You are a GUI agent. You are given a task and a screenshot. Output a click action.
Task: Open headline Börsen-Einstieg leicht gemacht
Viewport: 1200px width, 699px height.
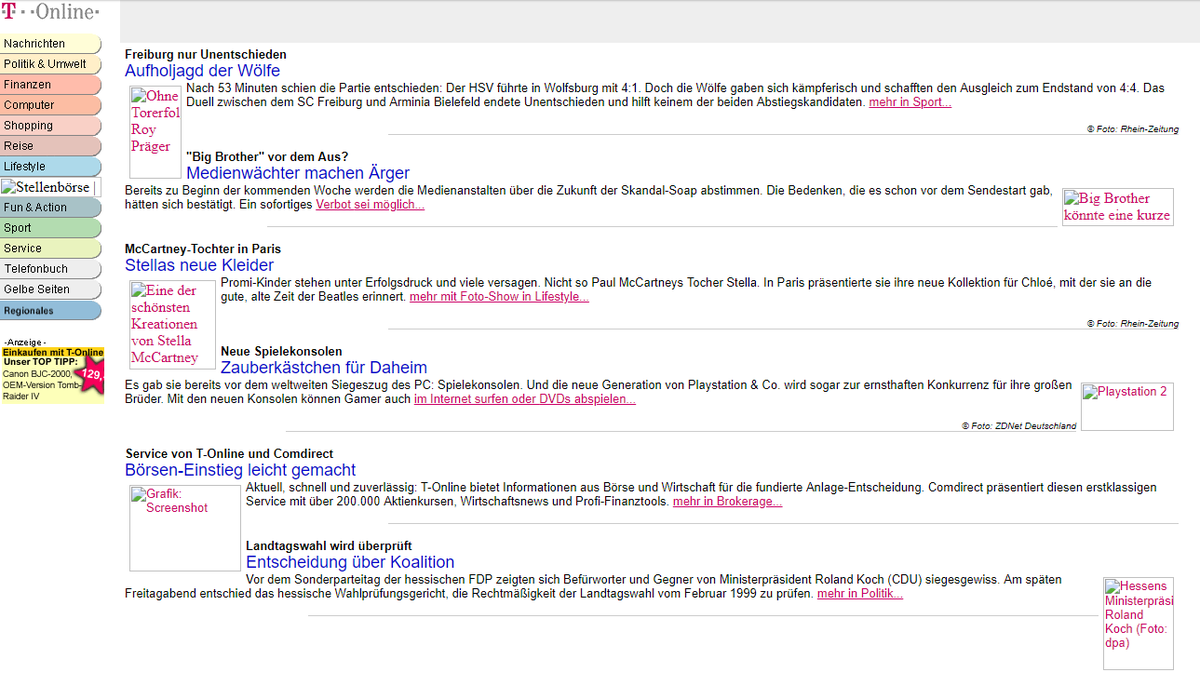pyautogui.click(x=240, y=470)
